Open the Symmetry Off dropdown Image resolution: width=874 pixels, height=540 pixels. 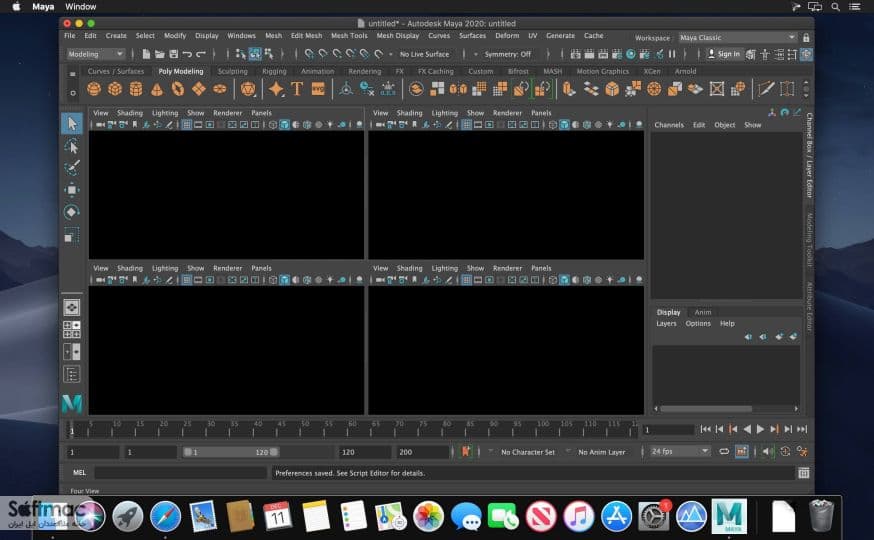[507, 54]
